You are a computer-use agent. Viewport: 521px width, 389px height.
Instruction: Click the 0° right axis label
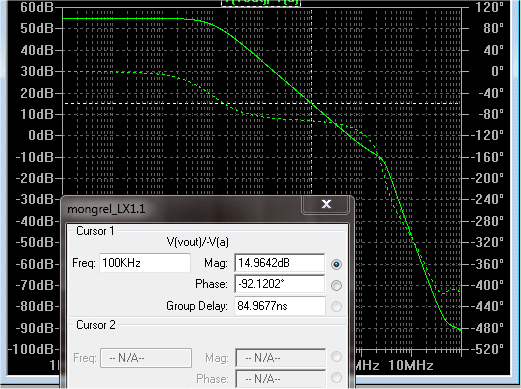[497, 71]
